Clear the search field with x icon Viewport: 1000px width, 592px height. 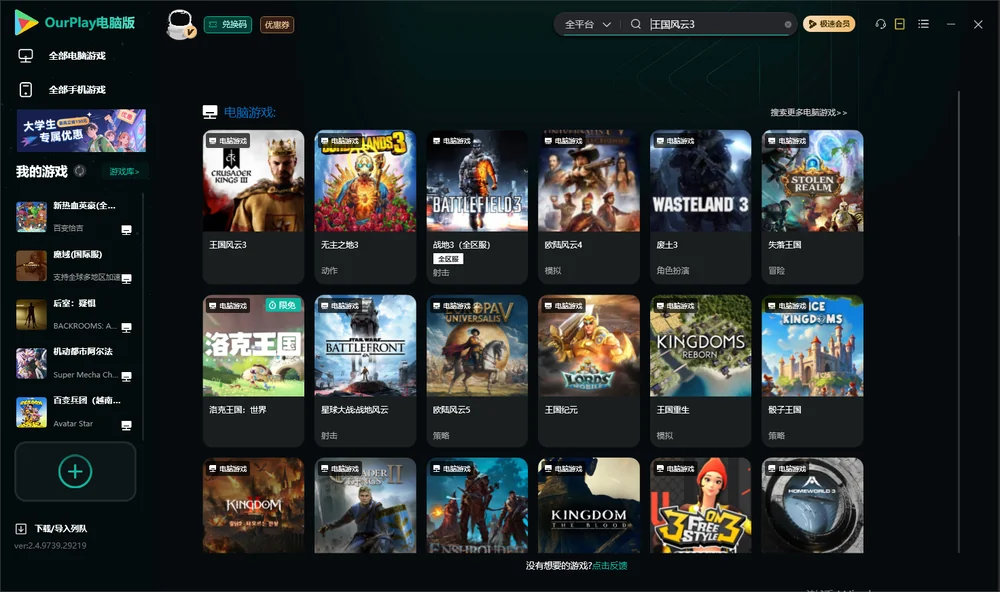tap(788, 24)
